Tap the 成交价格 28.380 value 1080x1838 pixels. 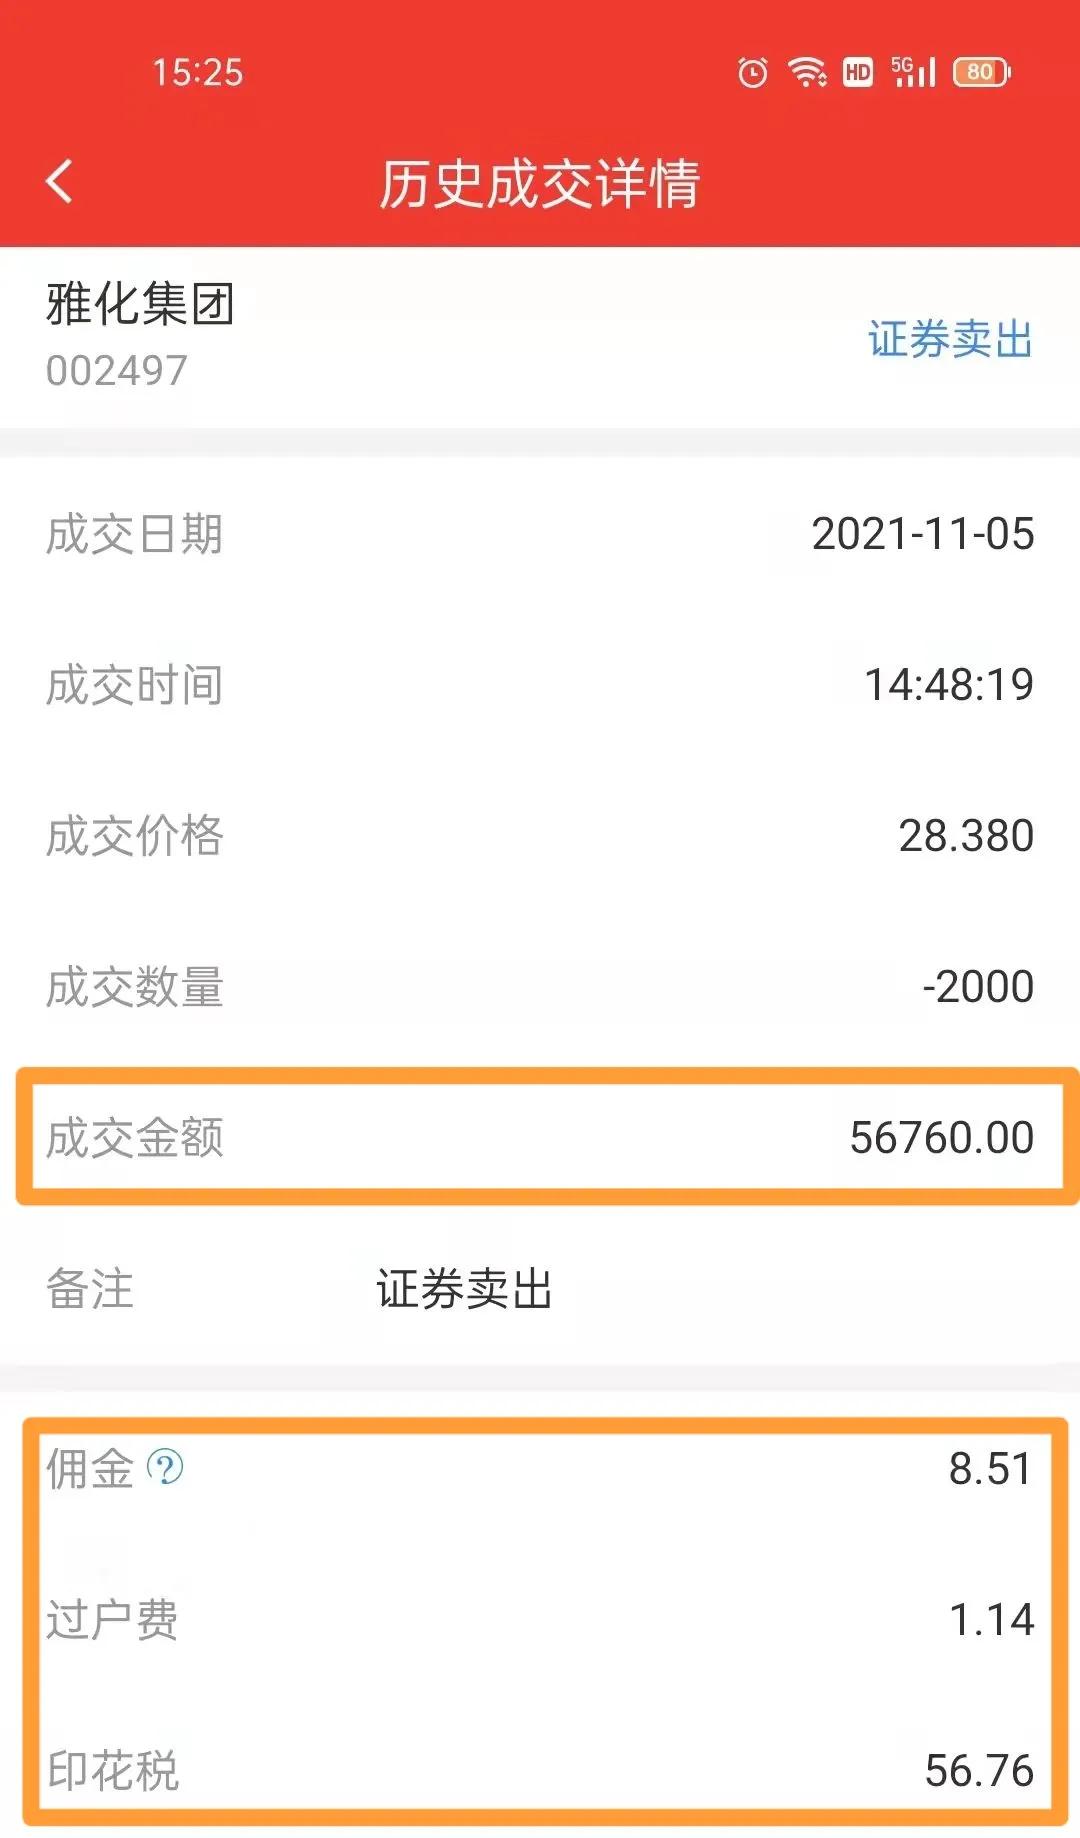click(966, 836)
